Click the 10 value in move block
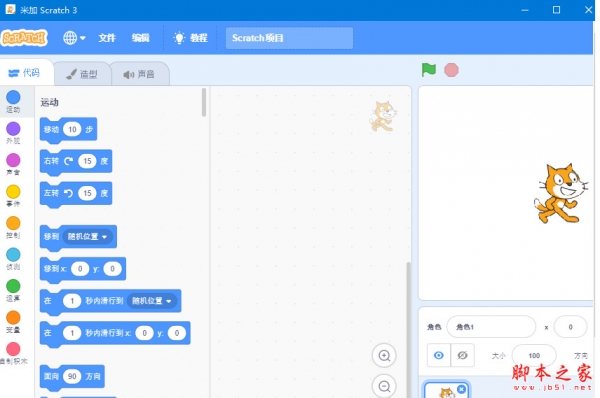 pos(72,129)
